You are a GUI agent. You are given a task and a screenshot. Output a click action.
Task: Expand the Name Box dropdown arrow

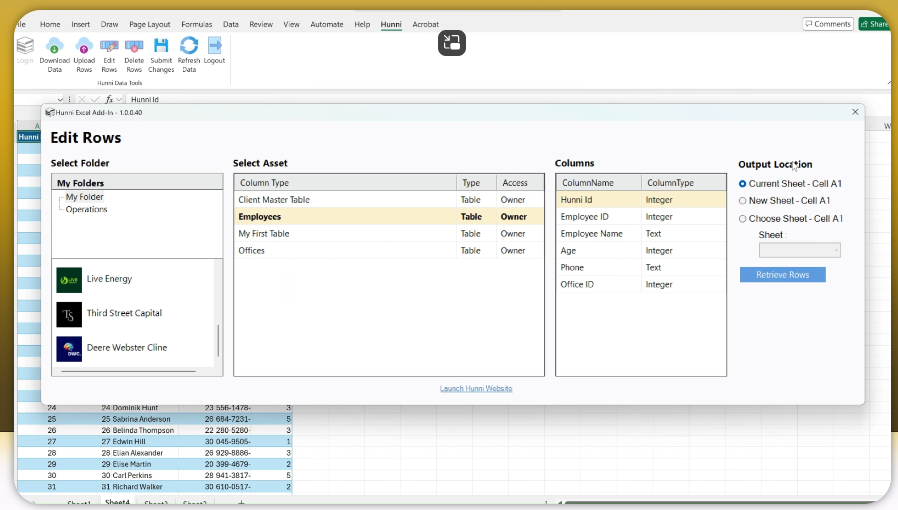60,99
